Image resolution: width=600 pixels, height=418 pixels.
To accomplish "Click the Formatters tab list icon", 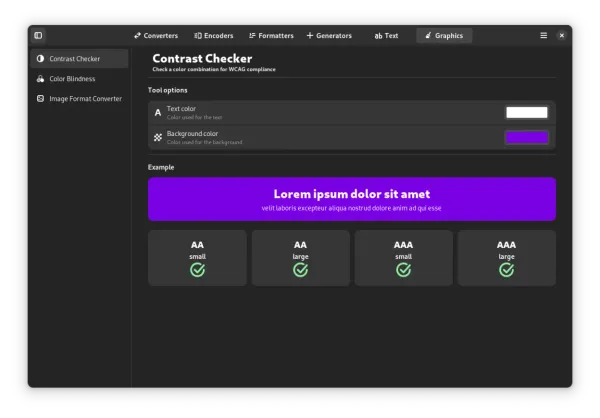I will pos(252,36).
